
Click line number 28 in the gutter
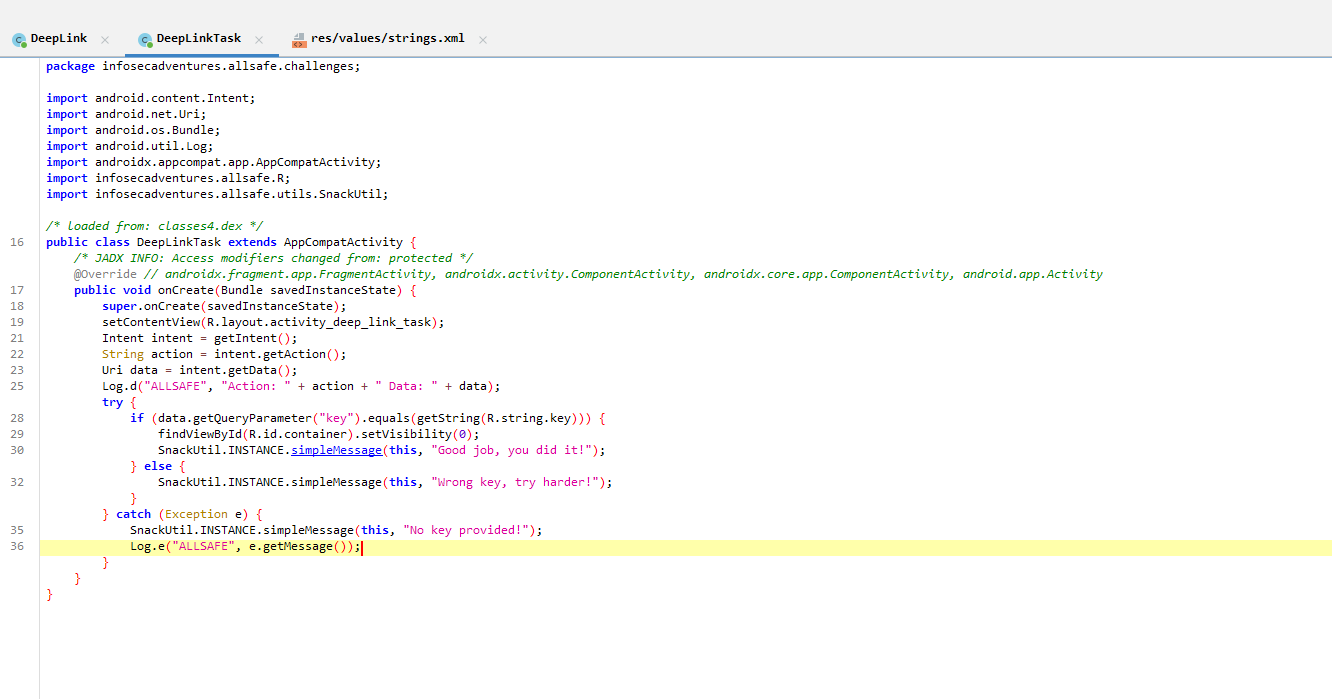(x=17, y=418)
